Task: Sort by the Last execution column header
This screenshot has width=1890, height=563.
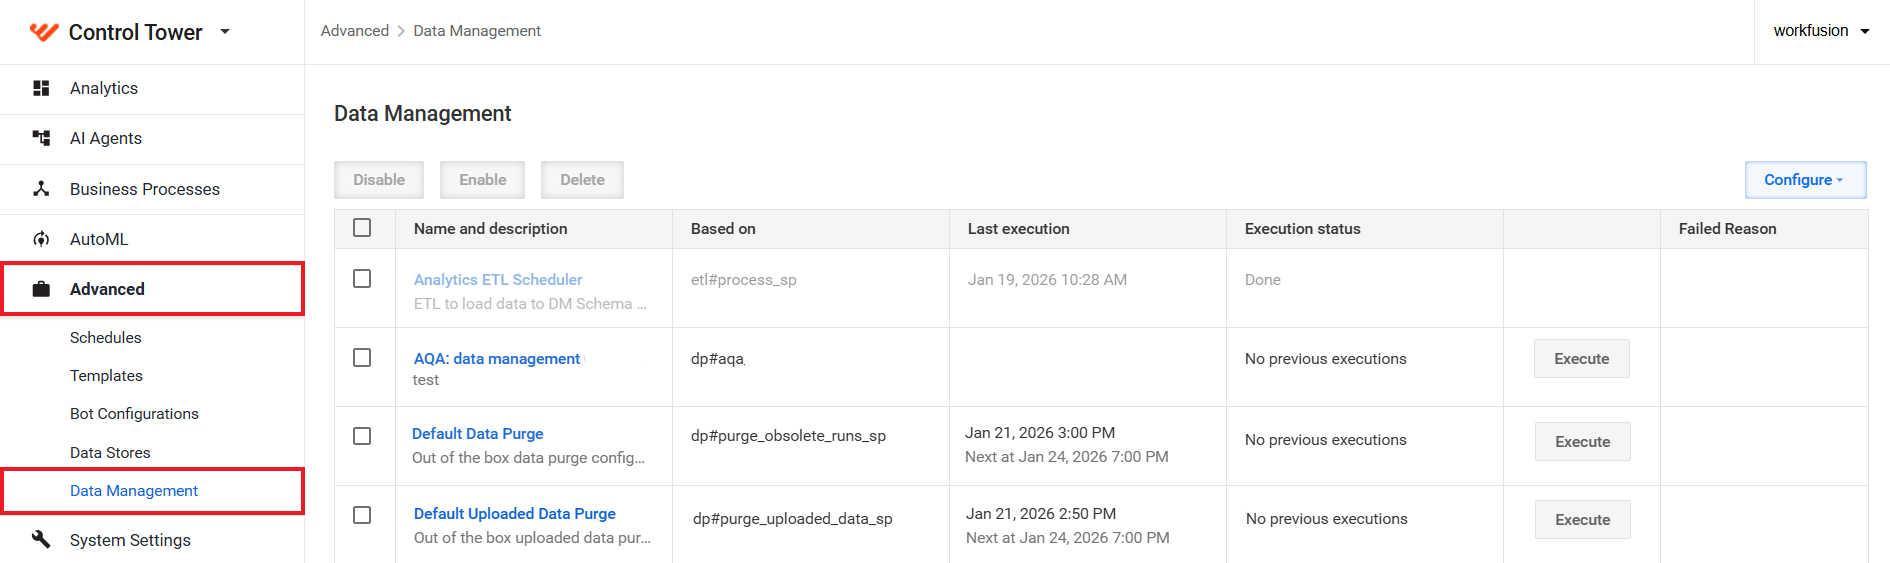Action: pyautogui.click(x=1018, y=229)
